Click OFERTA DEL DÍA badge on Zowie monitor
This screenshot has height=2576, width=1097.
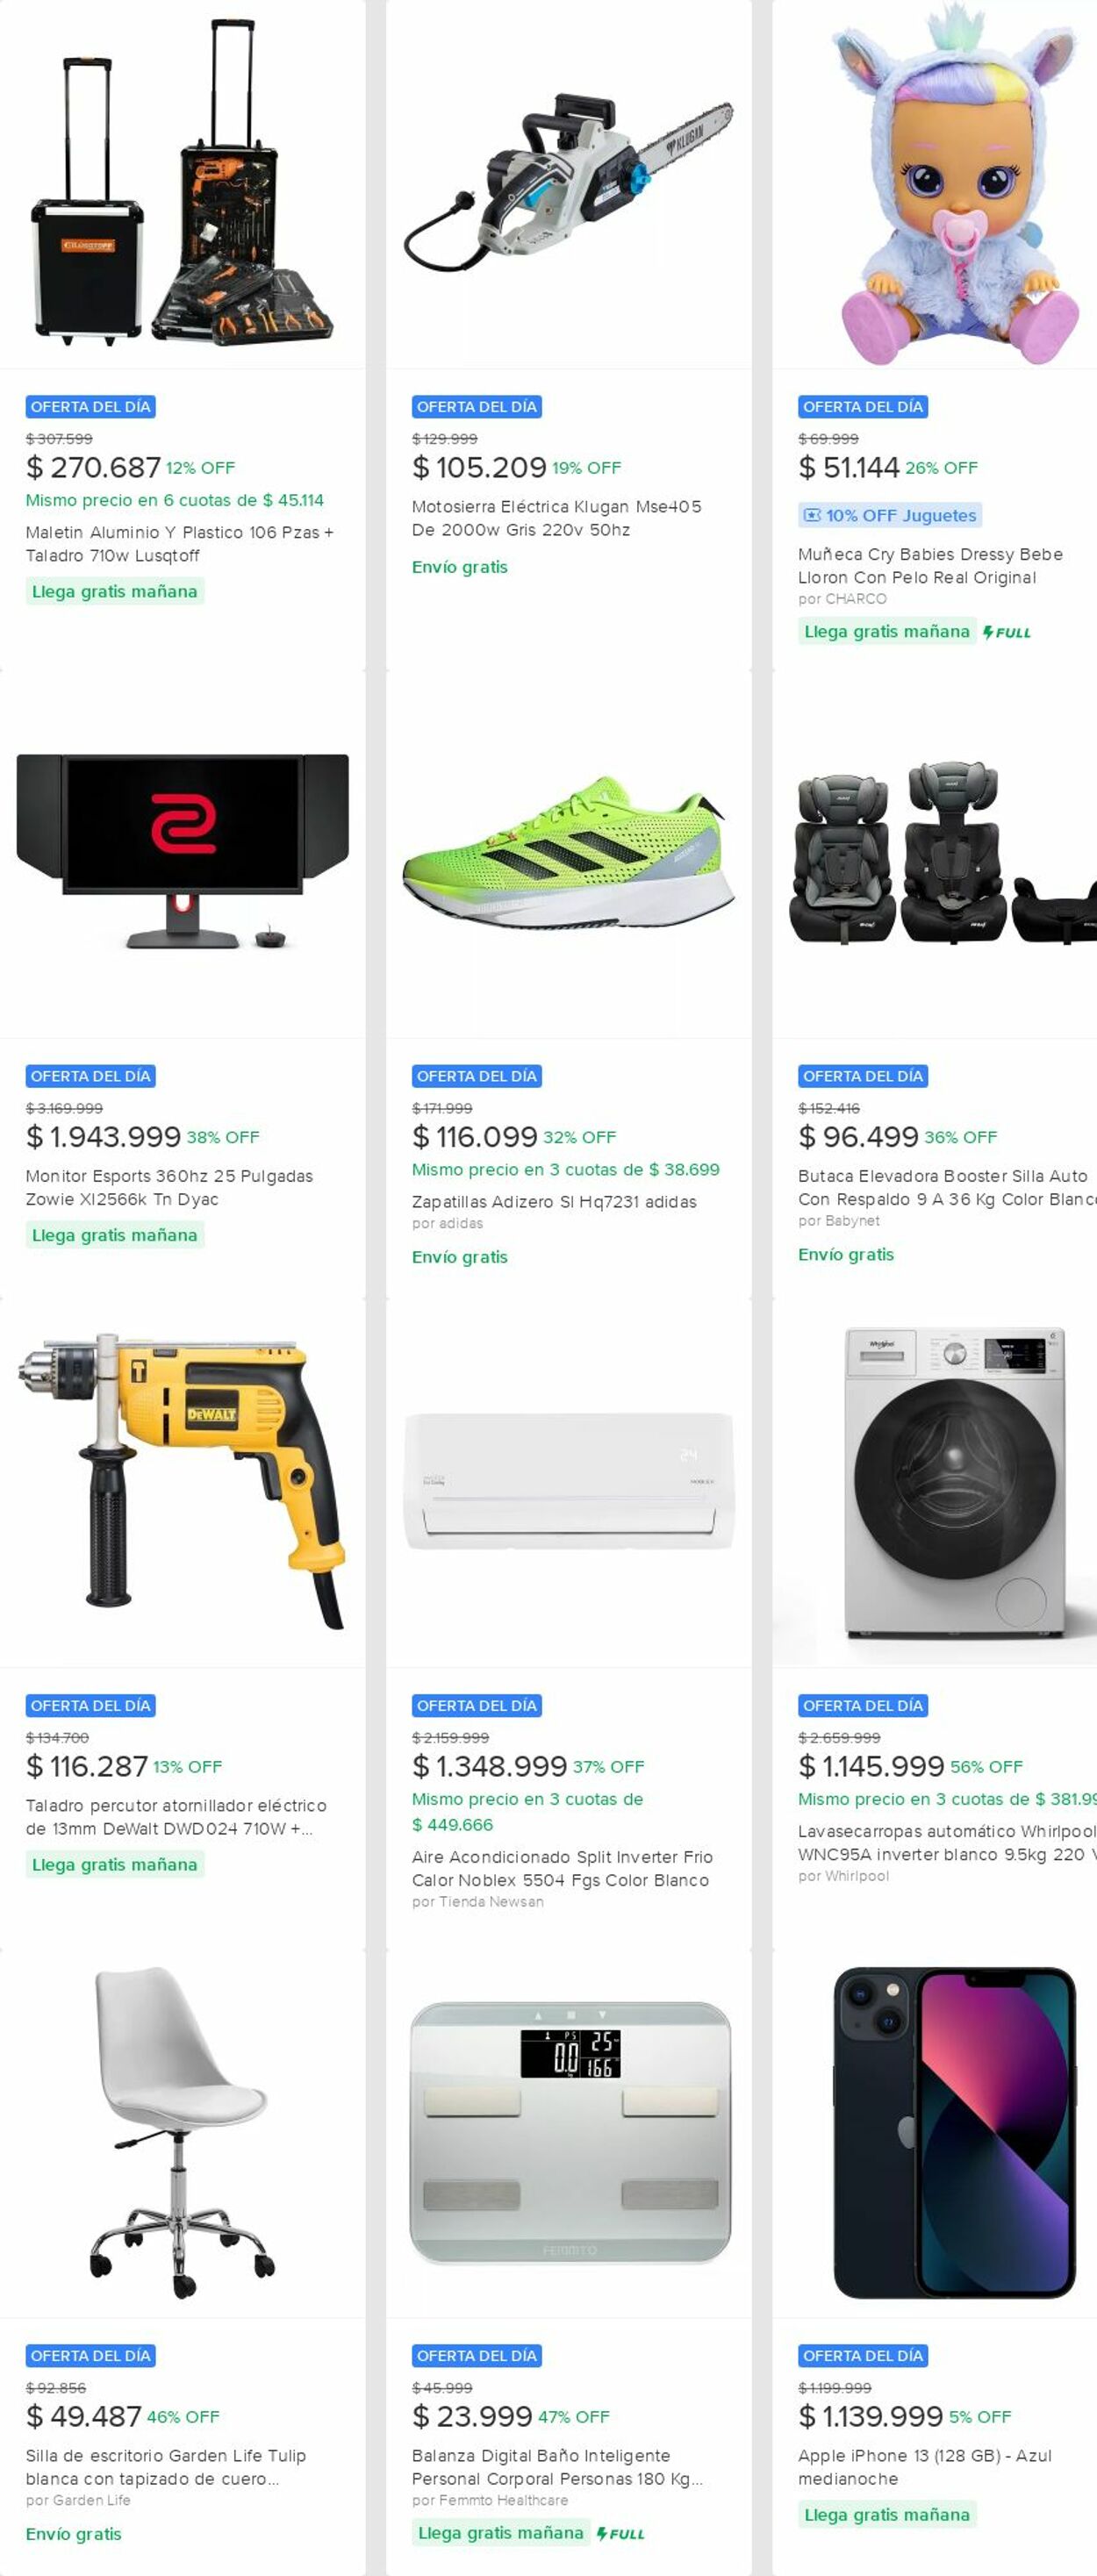click(x=90, y=1076)
